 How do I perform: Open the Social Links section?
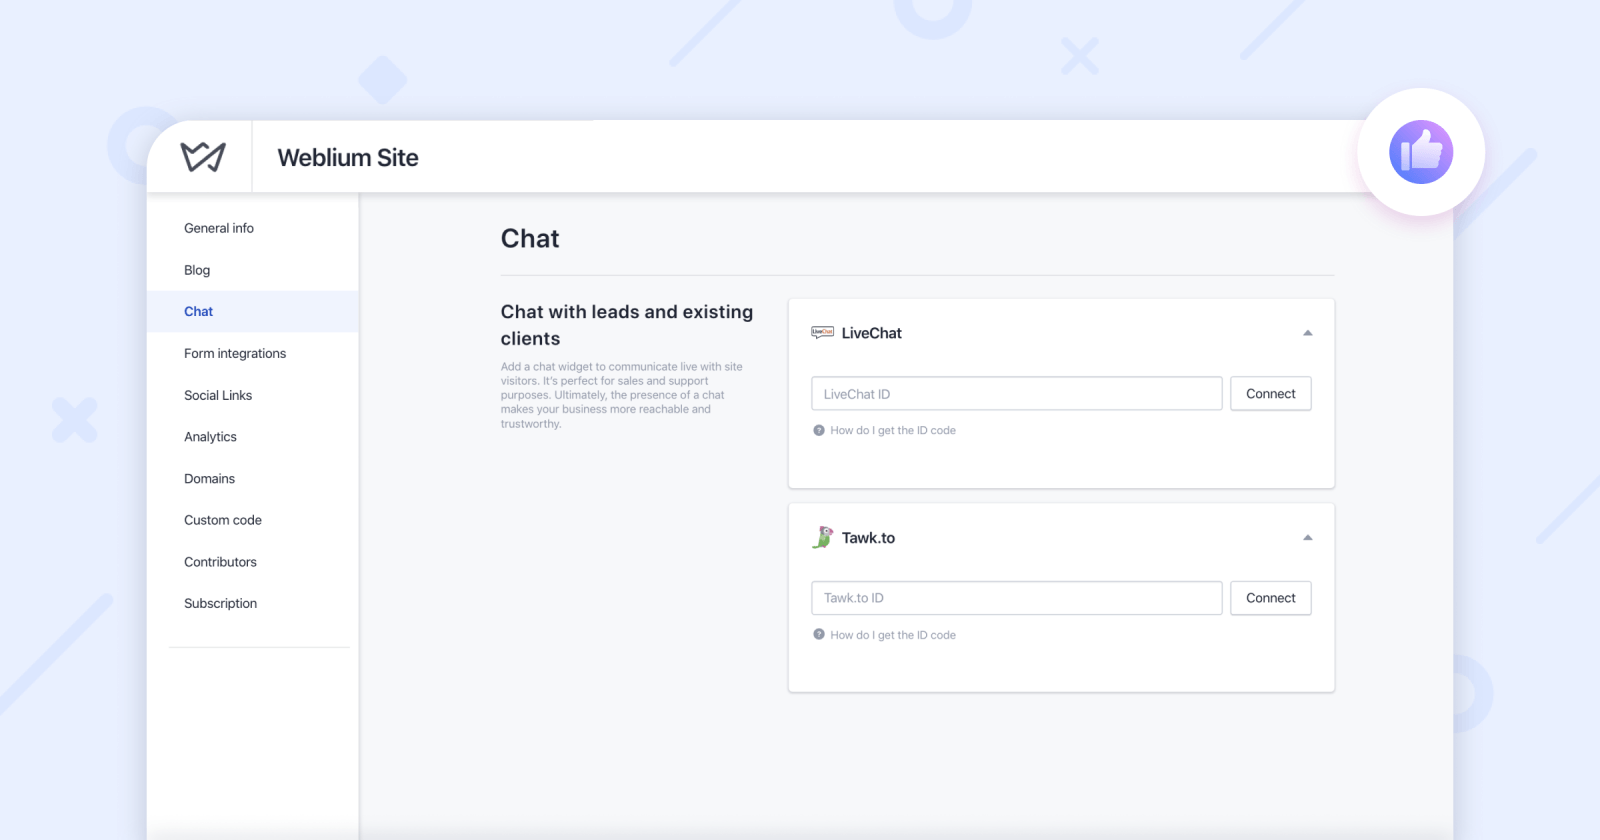click(x=218, y=395)
